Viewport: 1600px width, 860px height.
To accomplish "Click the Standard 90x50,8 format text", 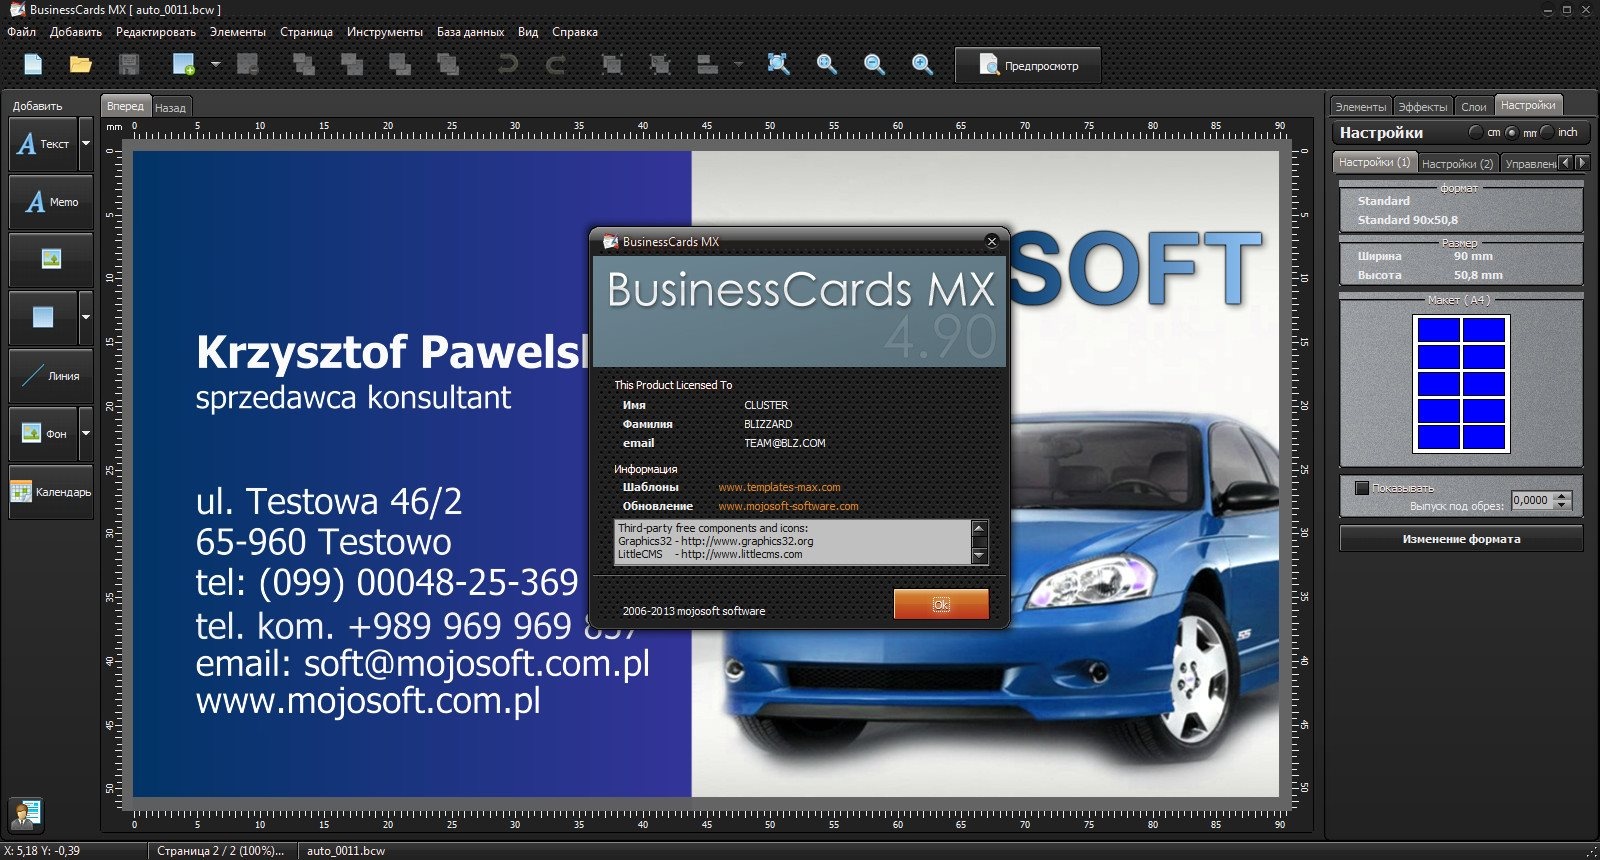I will (1407, 220).
